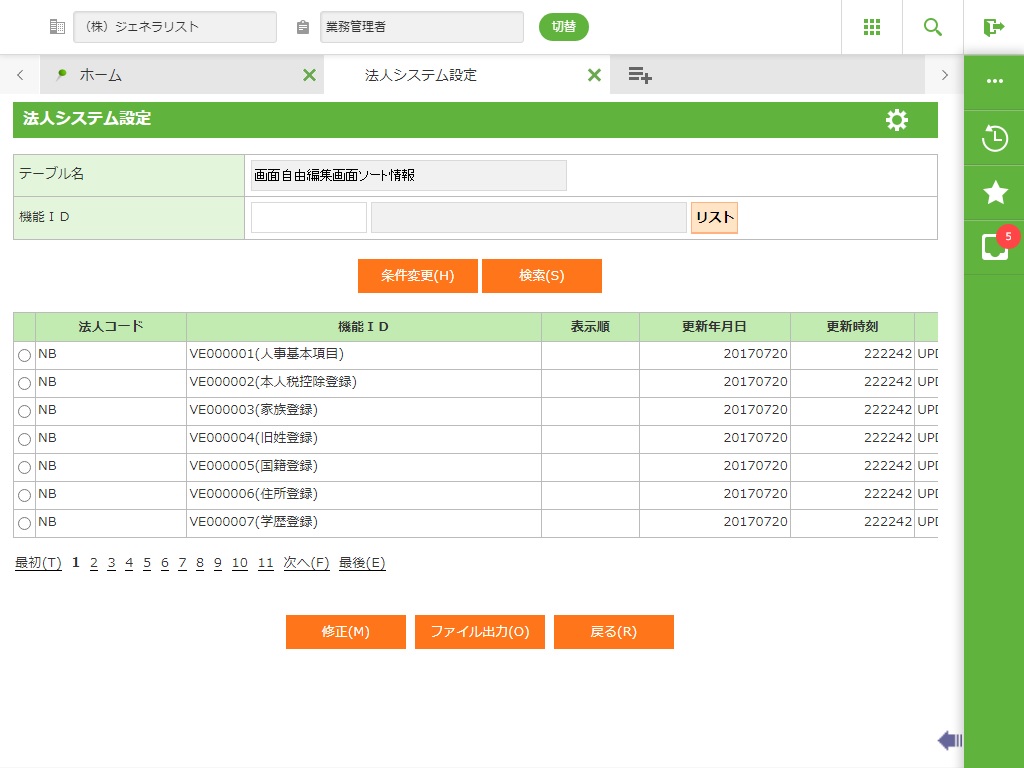Screen dimensions: 1024x768
Task: Open inbox icon with 5 notifications
Action: pos(994,247)
